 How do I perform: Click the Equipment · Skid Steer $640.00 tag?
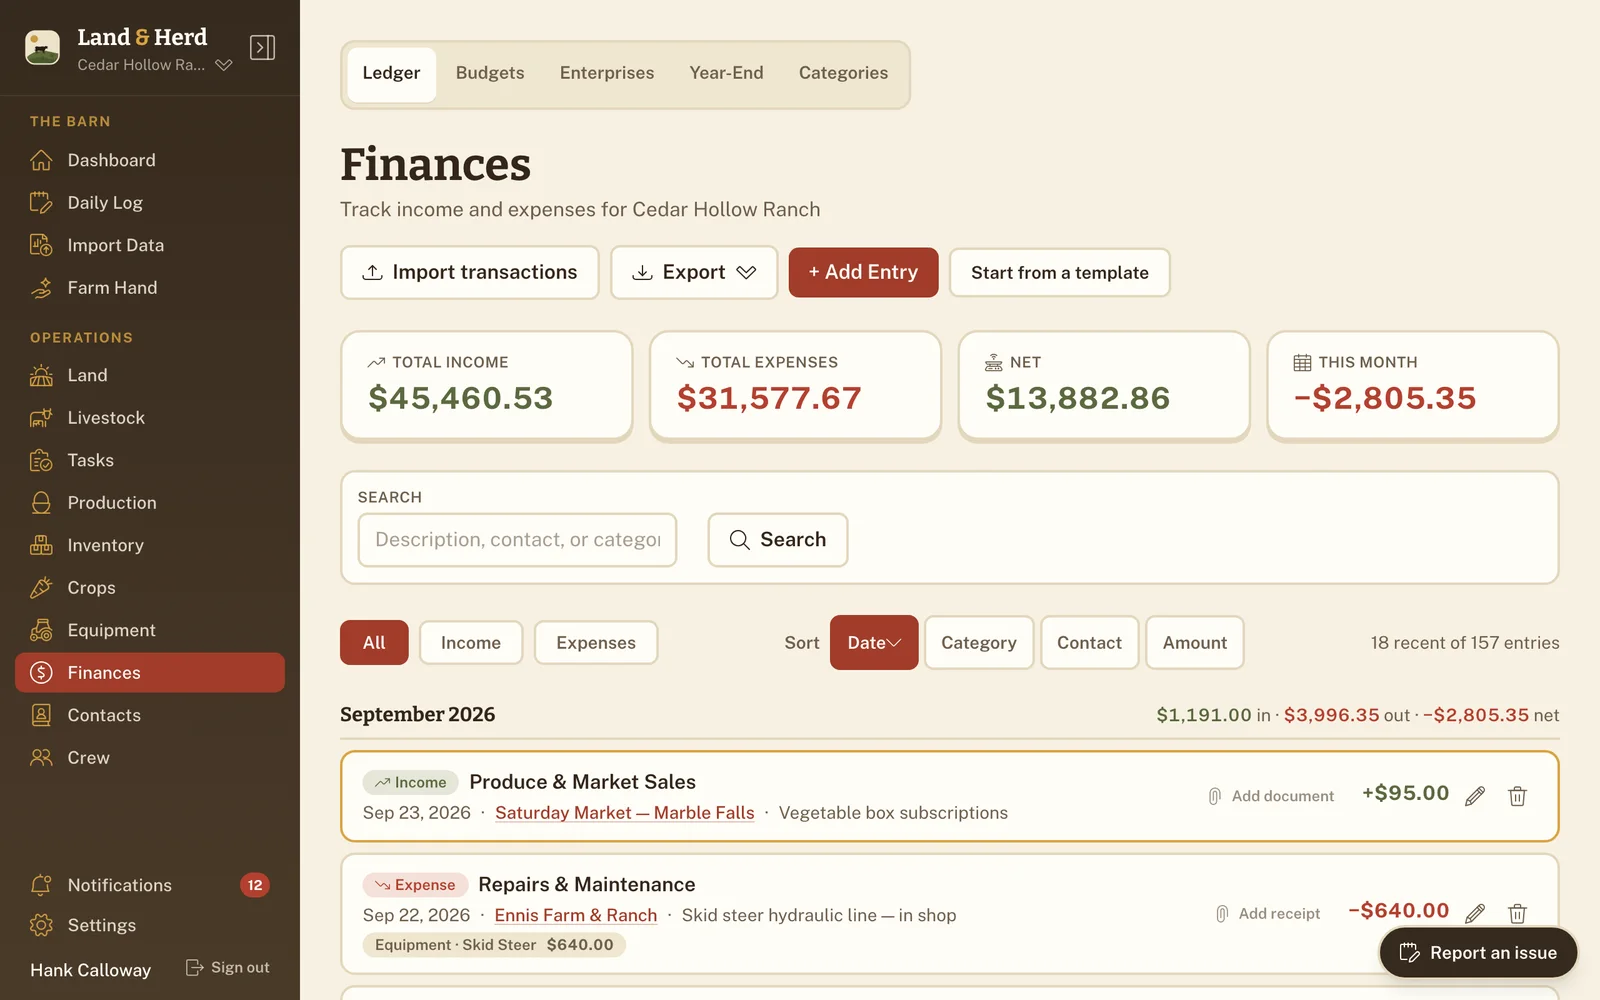tap(494, 945)
